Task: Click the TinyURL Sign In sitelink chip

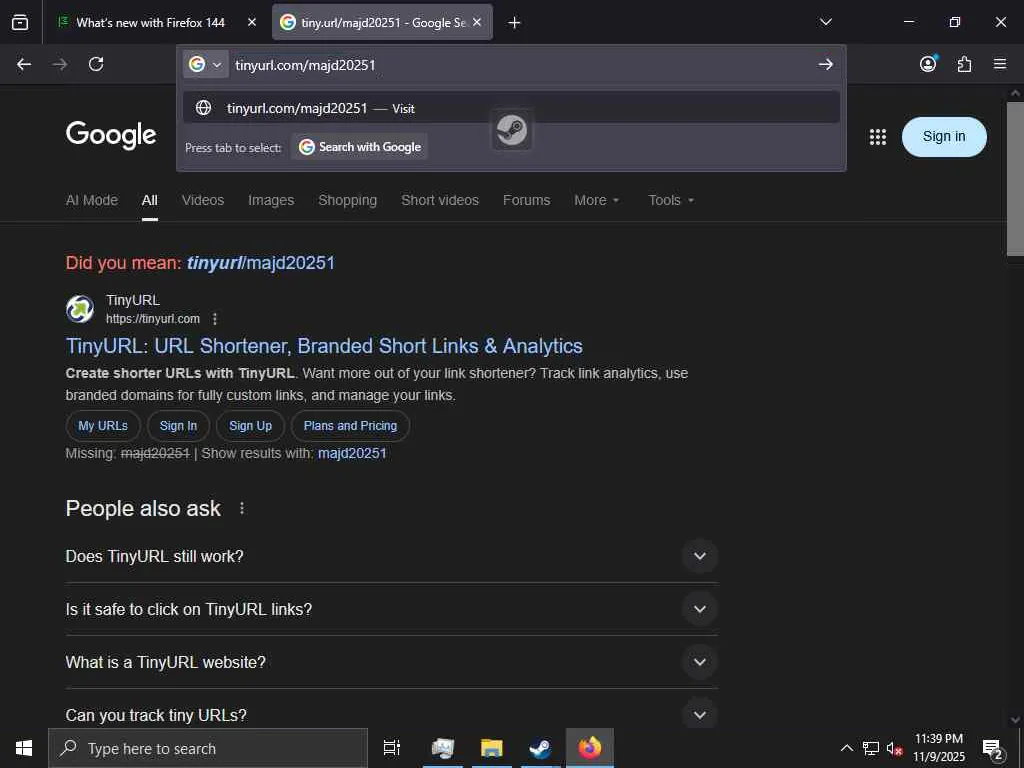Action: point(178,426)
